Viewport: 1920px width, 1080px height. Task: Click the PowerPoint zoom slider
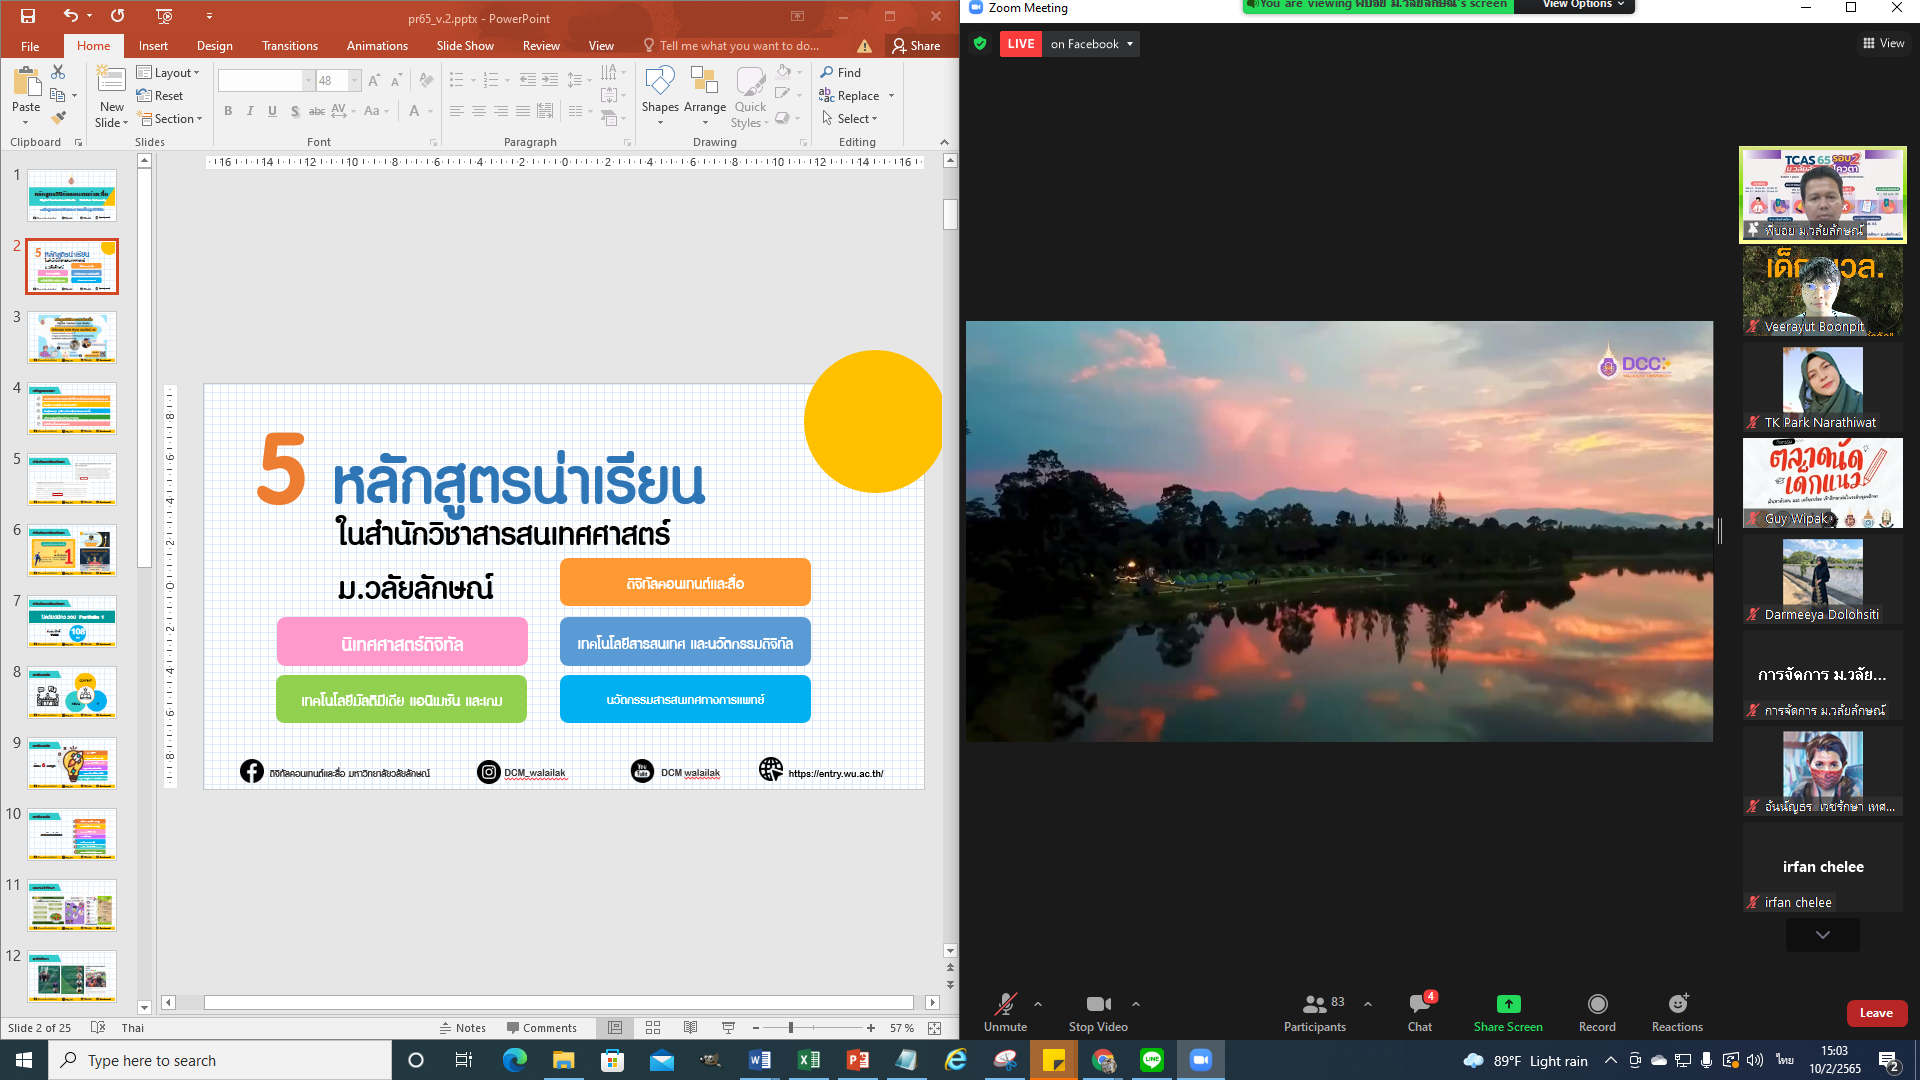791,1027
